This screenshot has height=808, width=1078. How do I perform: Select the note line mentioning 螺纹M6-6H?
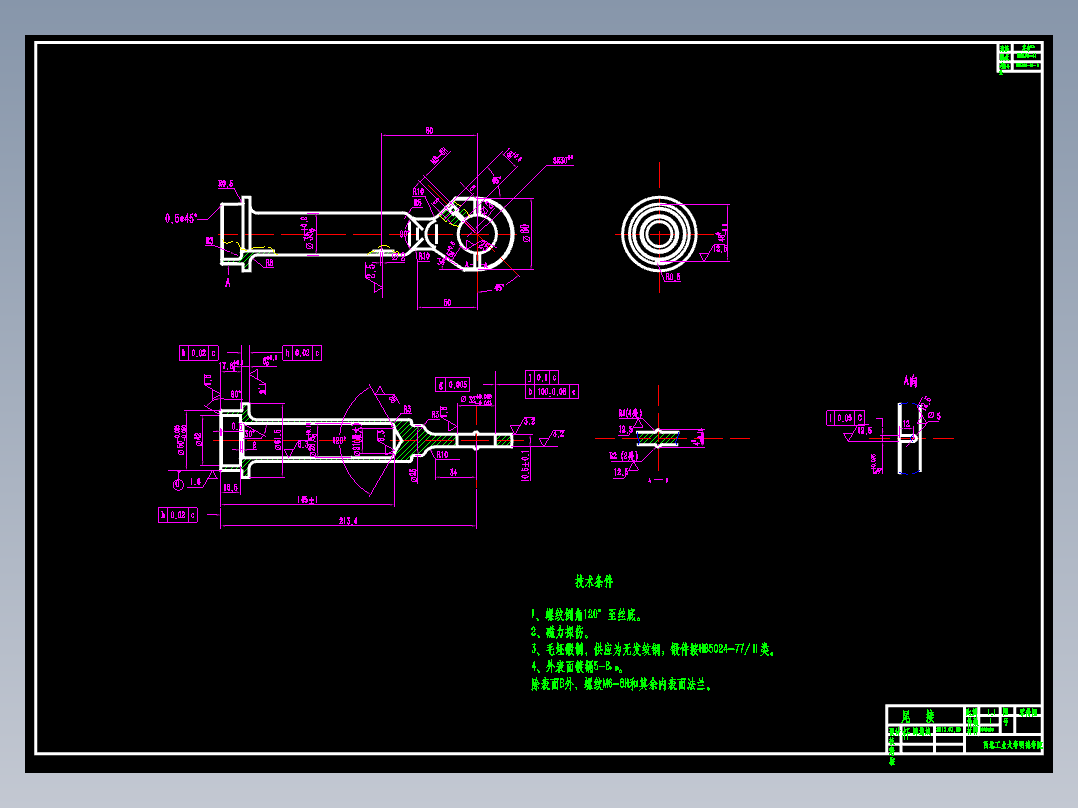622,685
